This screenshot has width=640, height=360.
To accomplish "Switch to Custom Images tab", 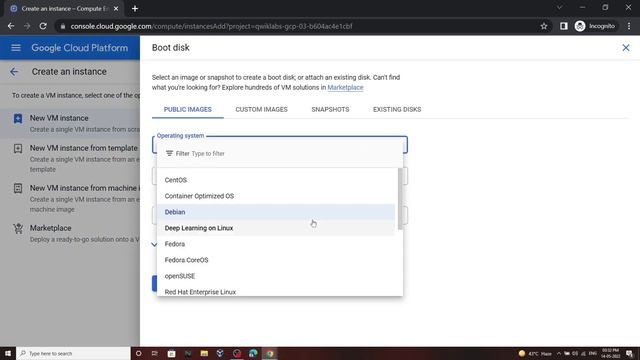I will point(261,109).
